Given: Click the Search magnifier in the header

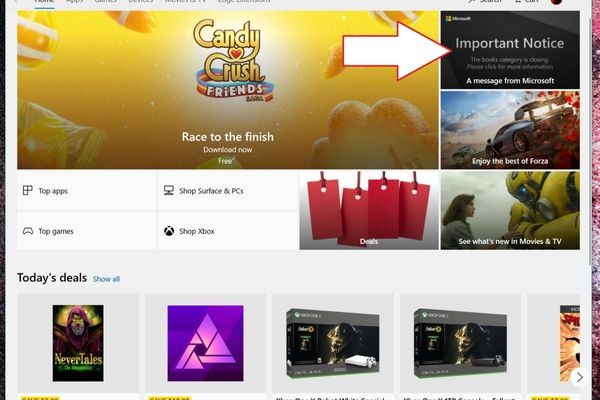Looking at the screenshot, I should point(485,2).
